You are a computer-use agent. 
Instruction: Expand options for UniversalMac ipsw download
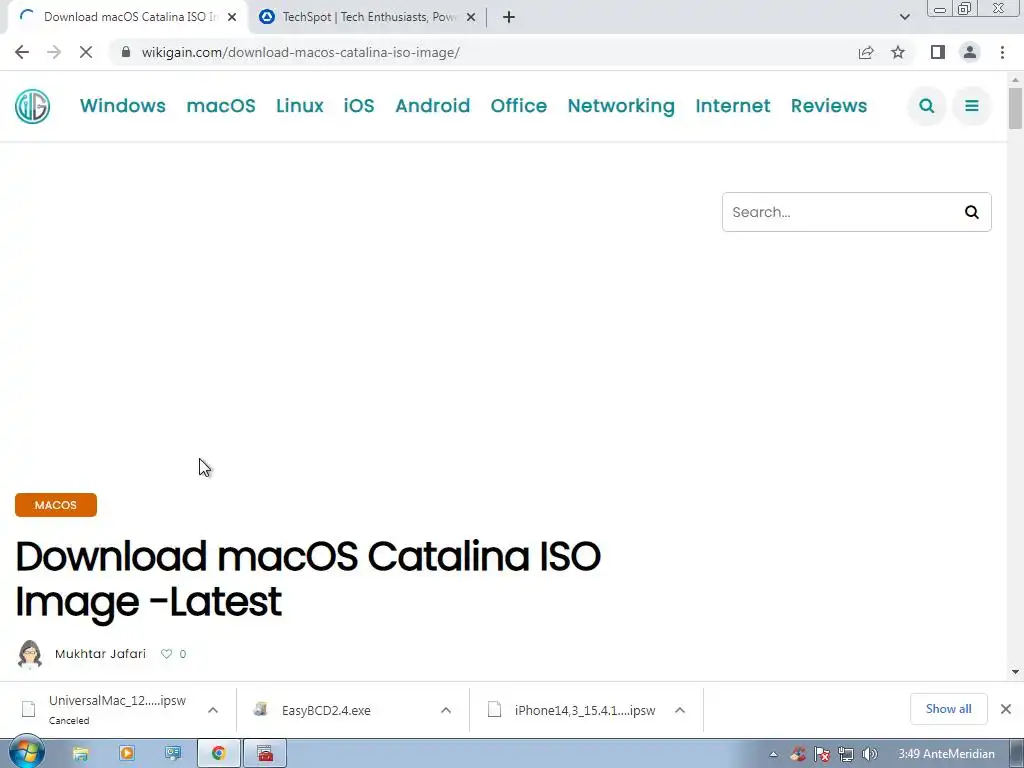[213, 710]
